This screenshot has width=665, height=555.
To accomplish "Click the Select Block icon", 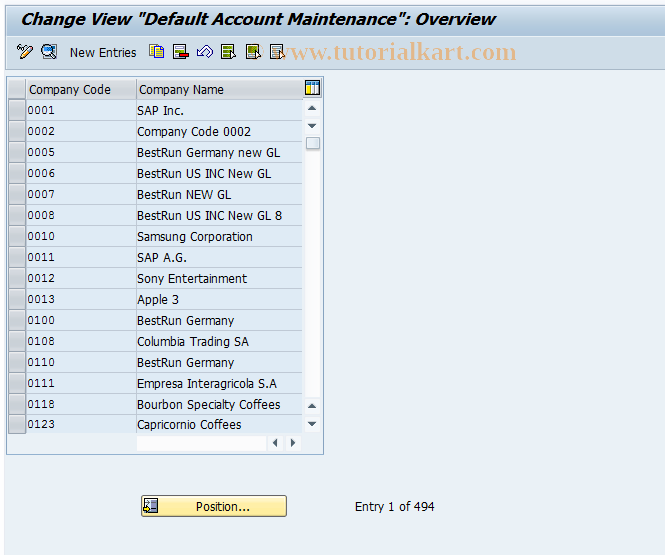I will pos(253,52).
